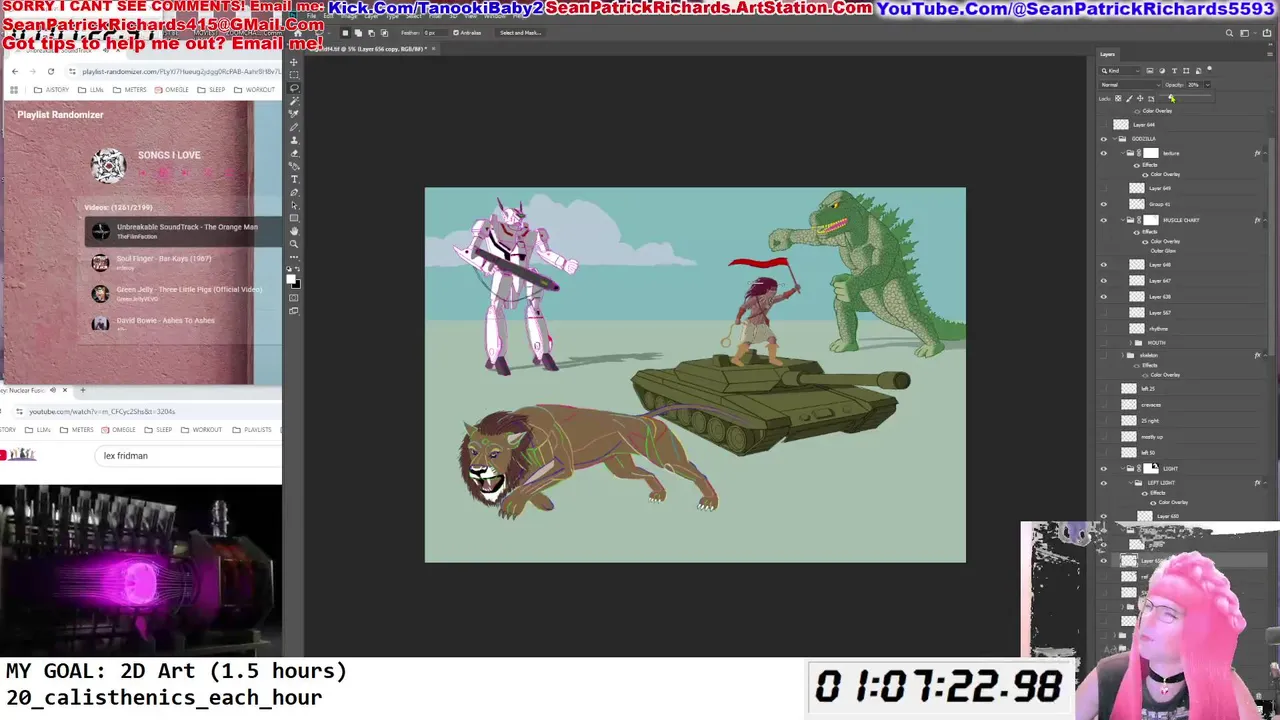Toggle Quick Mask mode icon

pyautogui.click(x=294, y=297)
